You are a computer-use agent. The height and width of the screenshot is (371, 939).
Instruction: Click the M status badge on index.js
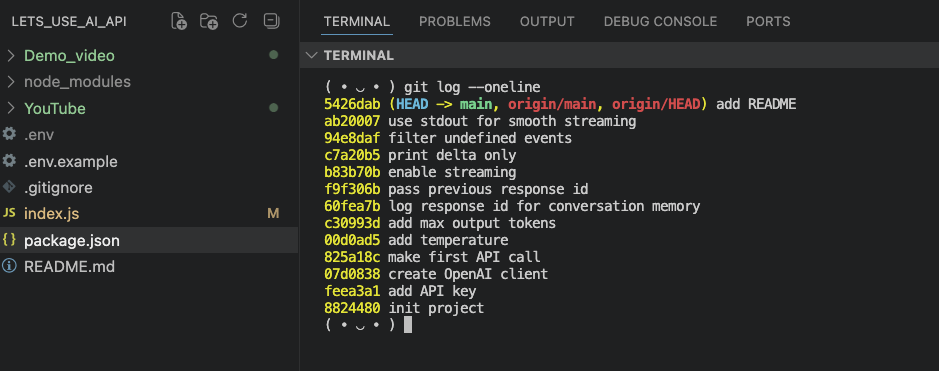point(273,214)
